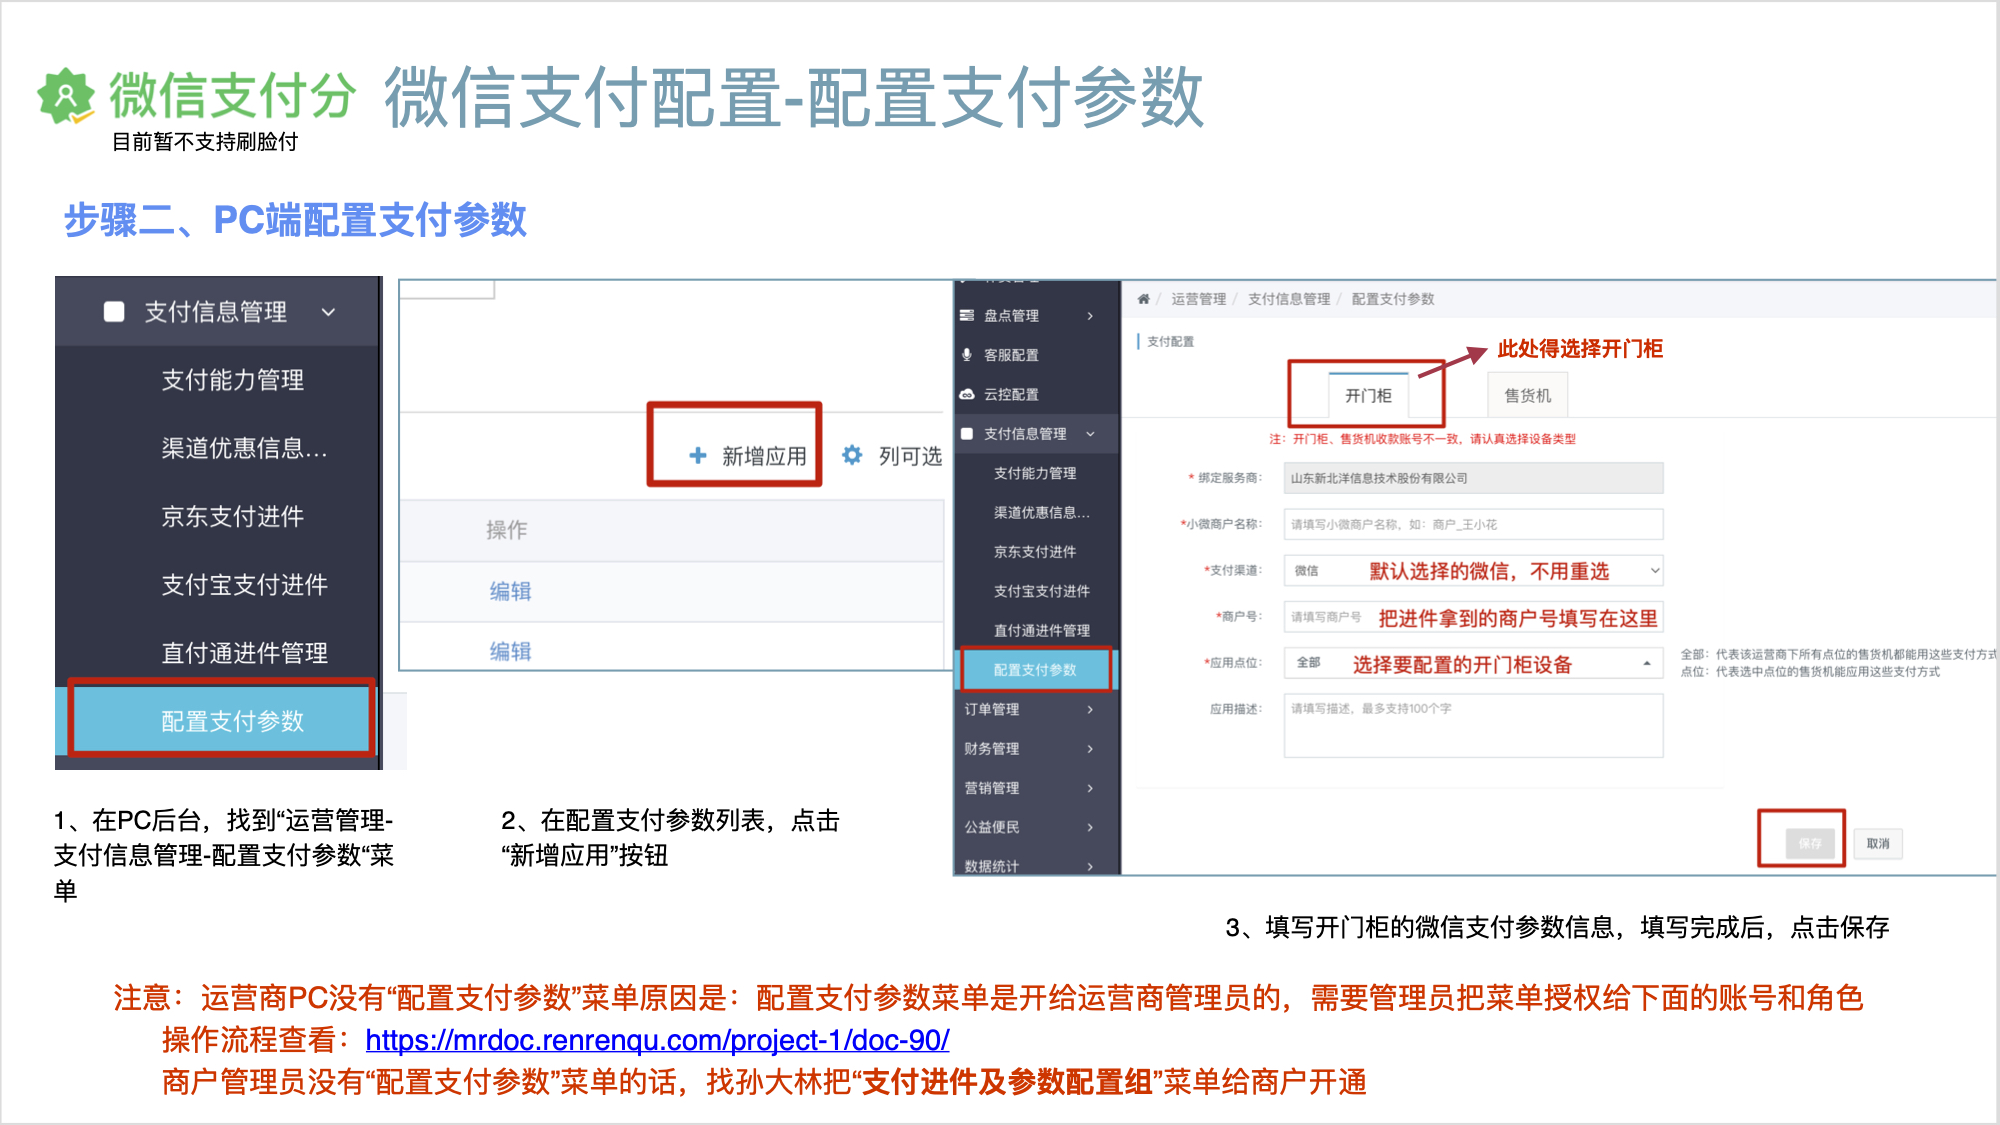Open the 应用点位 dropdown
Image resolution: width=2000 pixels, height=1125 pixels.
click(1473, 663)
